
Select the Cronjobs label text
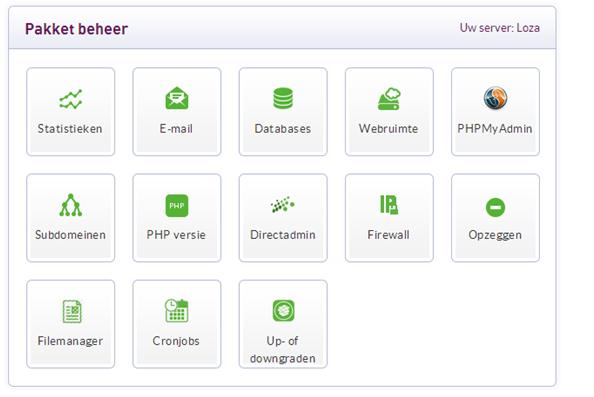click(176, 341)
